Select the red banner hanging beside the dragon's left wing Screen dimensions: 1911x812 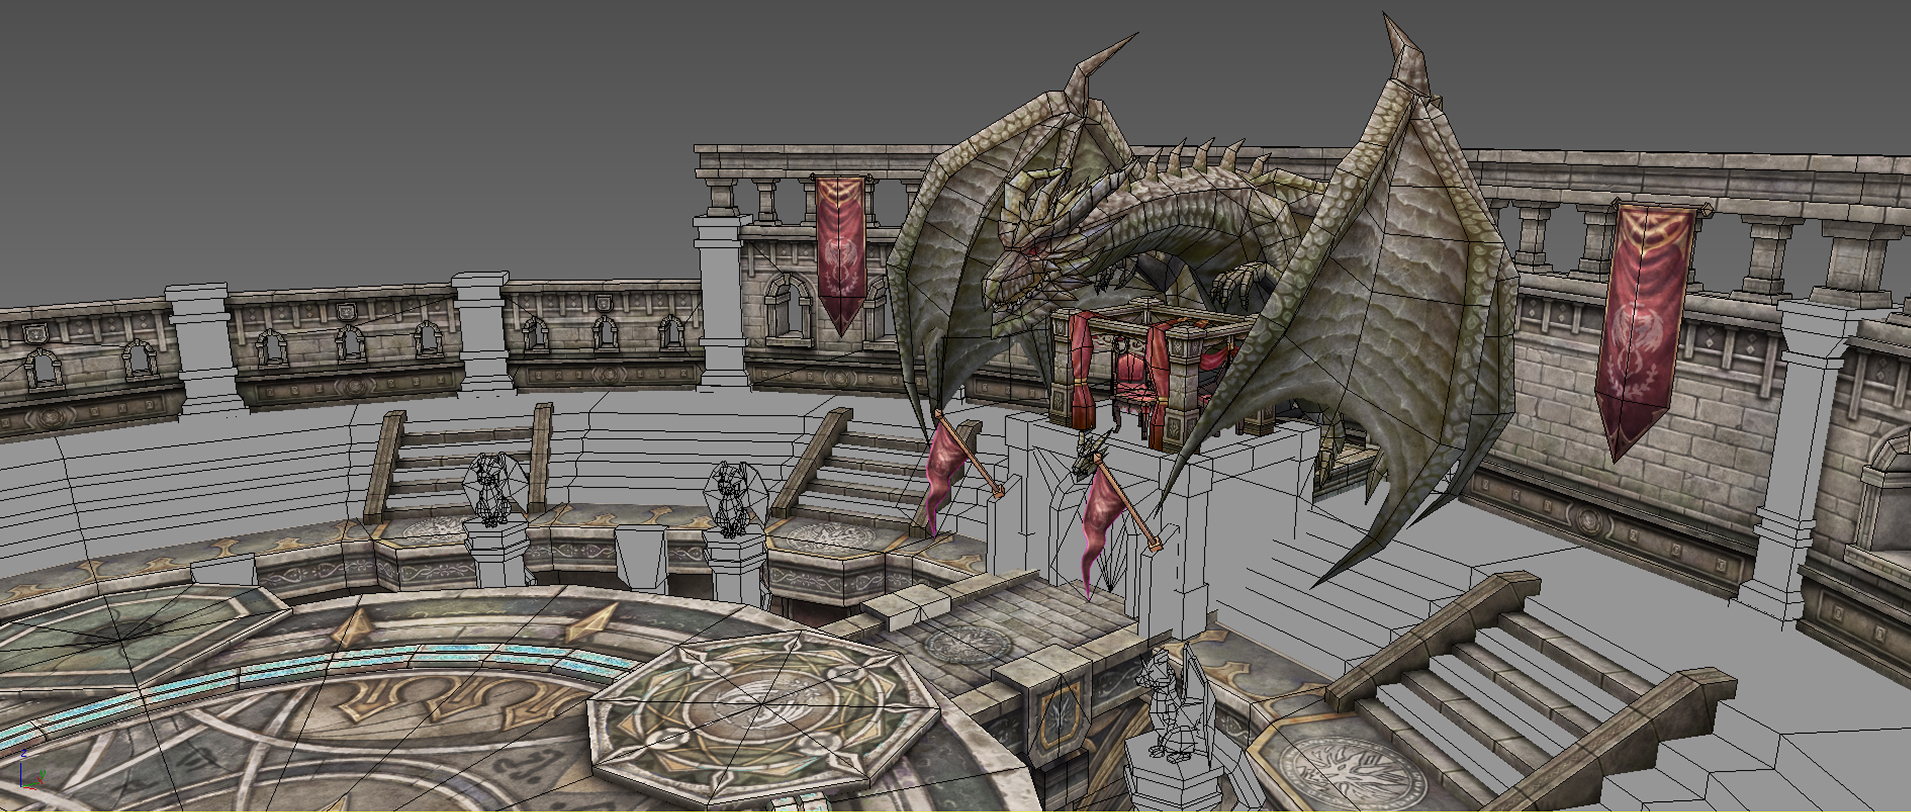click(840, 254)
